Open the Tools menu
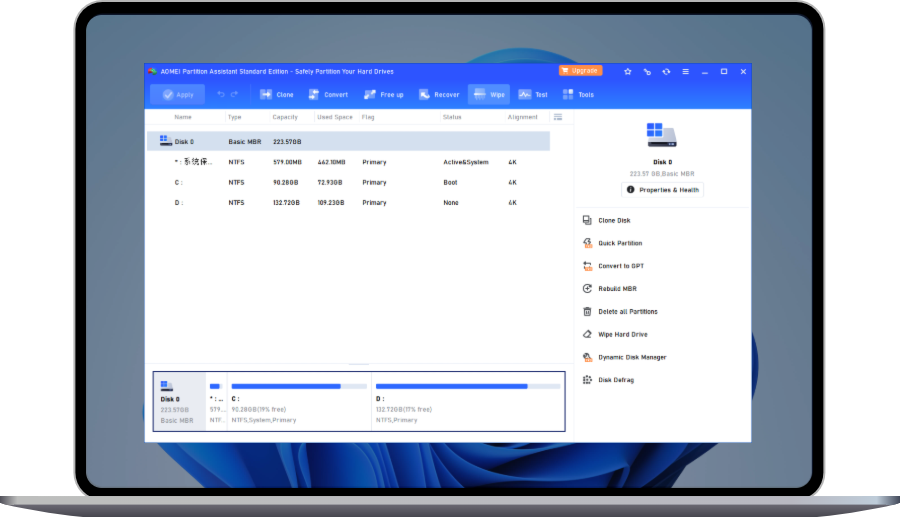The image size is (900, 517). tap(578, 95)
